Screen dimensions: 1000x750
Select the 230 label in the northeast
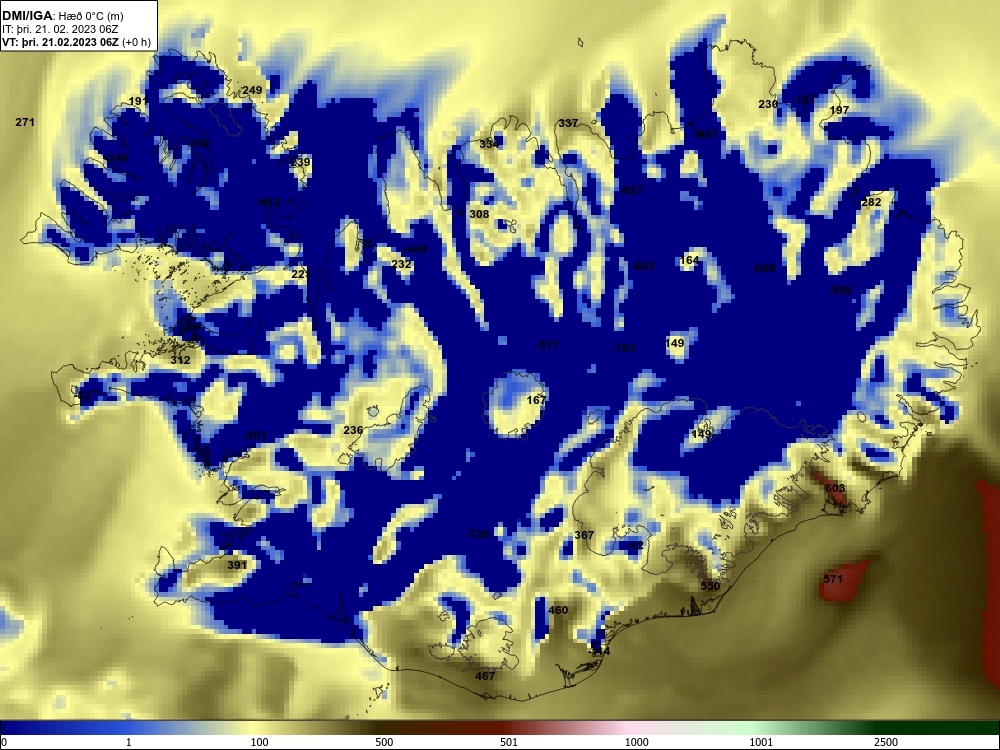pos(768,104)
